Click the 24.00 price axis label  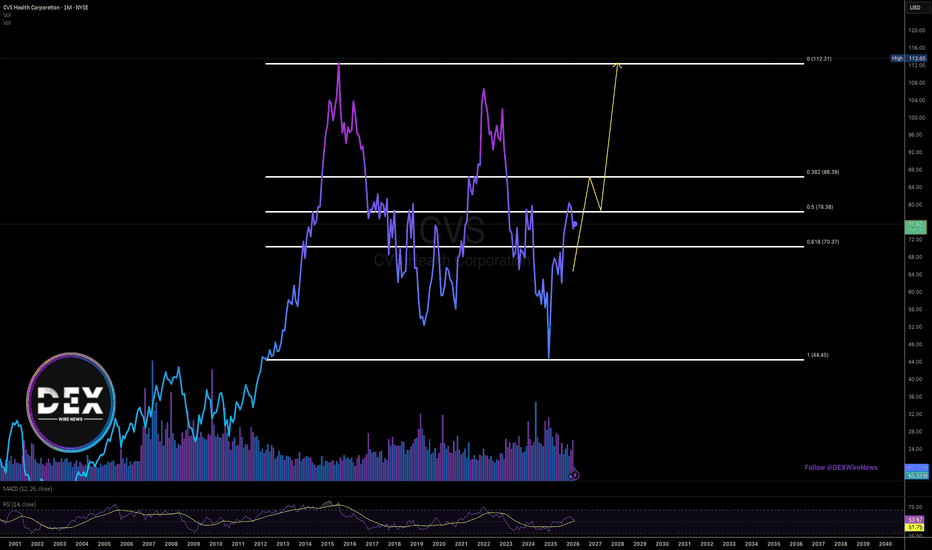pyautogui.click(x=916, y=449)
